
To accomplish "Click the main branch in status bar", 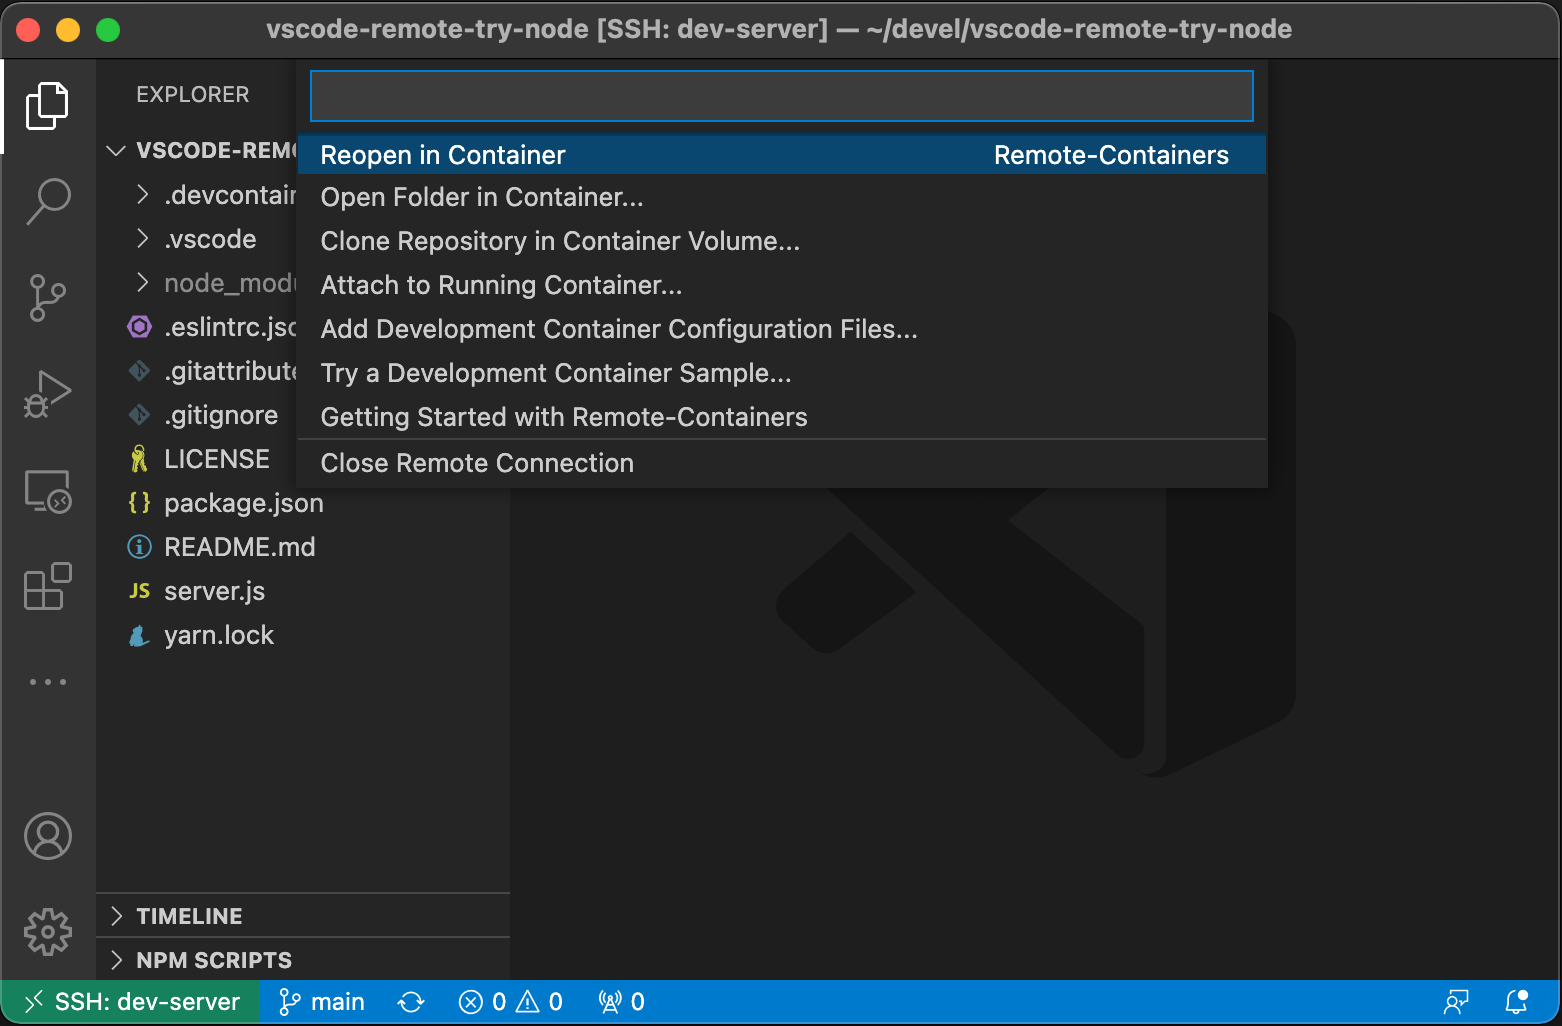I will 322,1002.
